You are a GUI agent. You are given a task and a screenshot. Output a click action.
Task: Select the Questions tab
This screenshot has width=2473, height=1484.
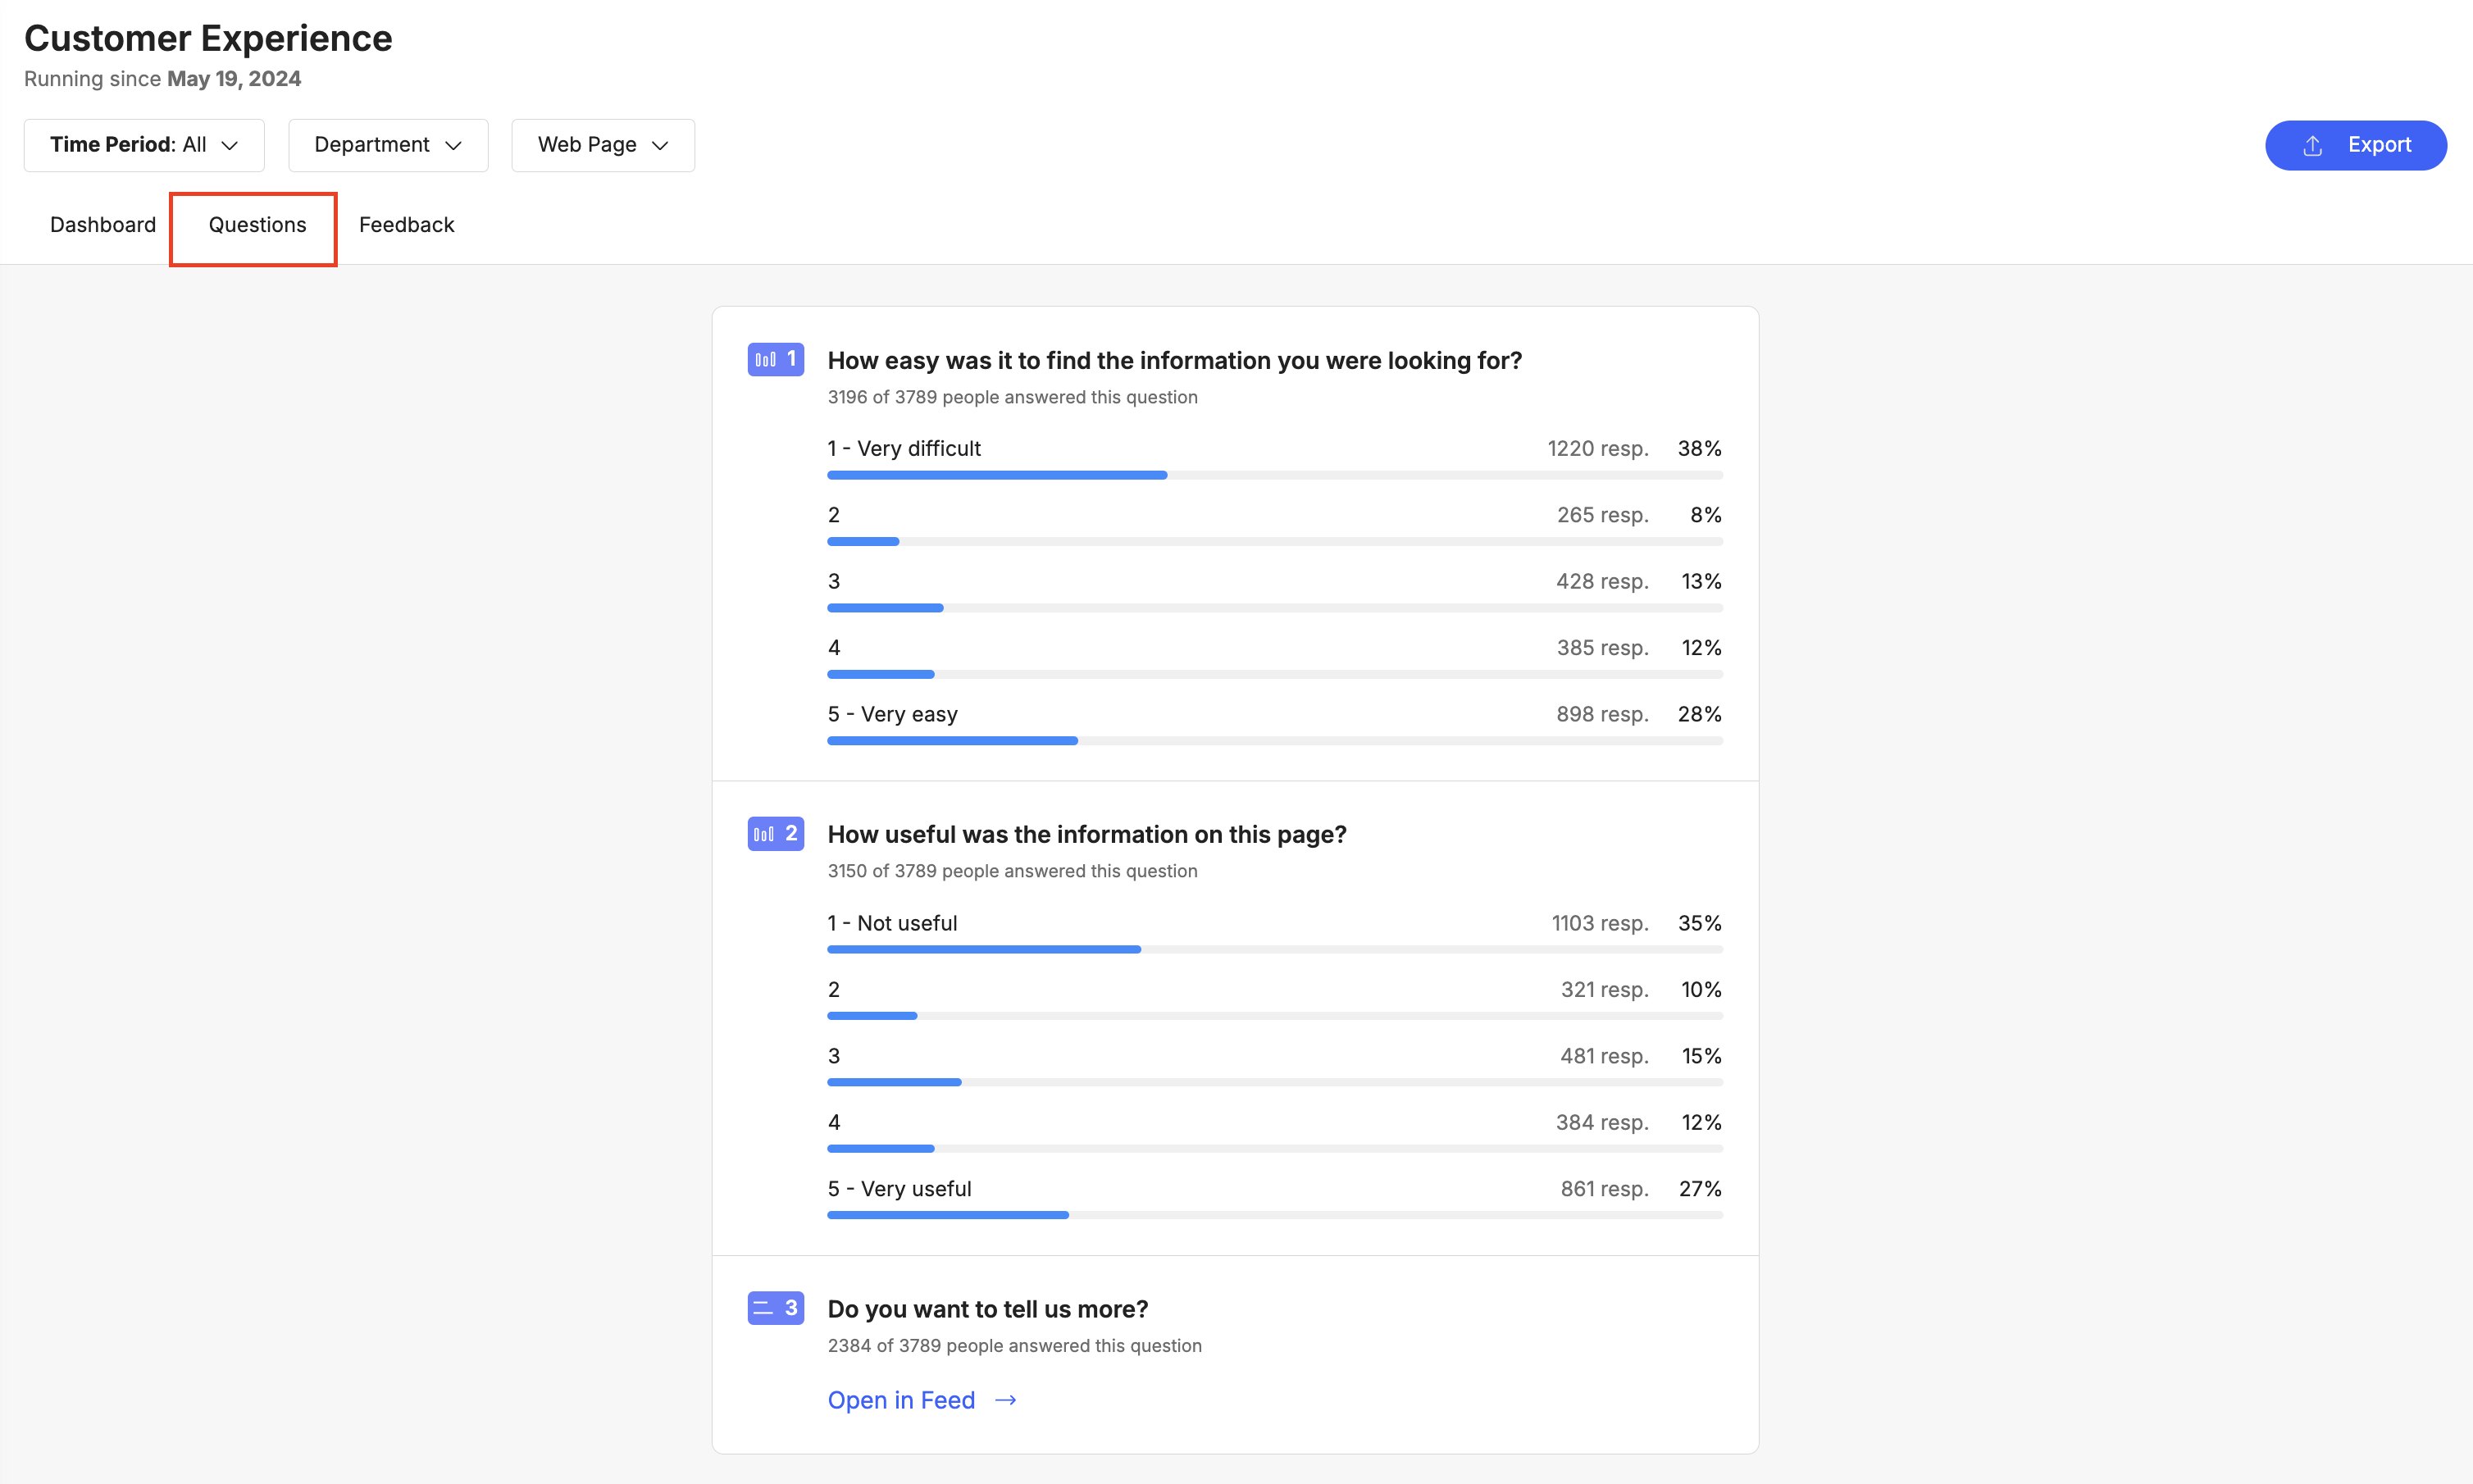click(257, 225)
